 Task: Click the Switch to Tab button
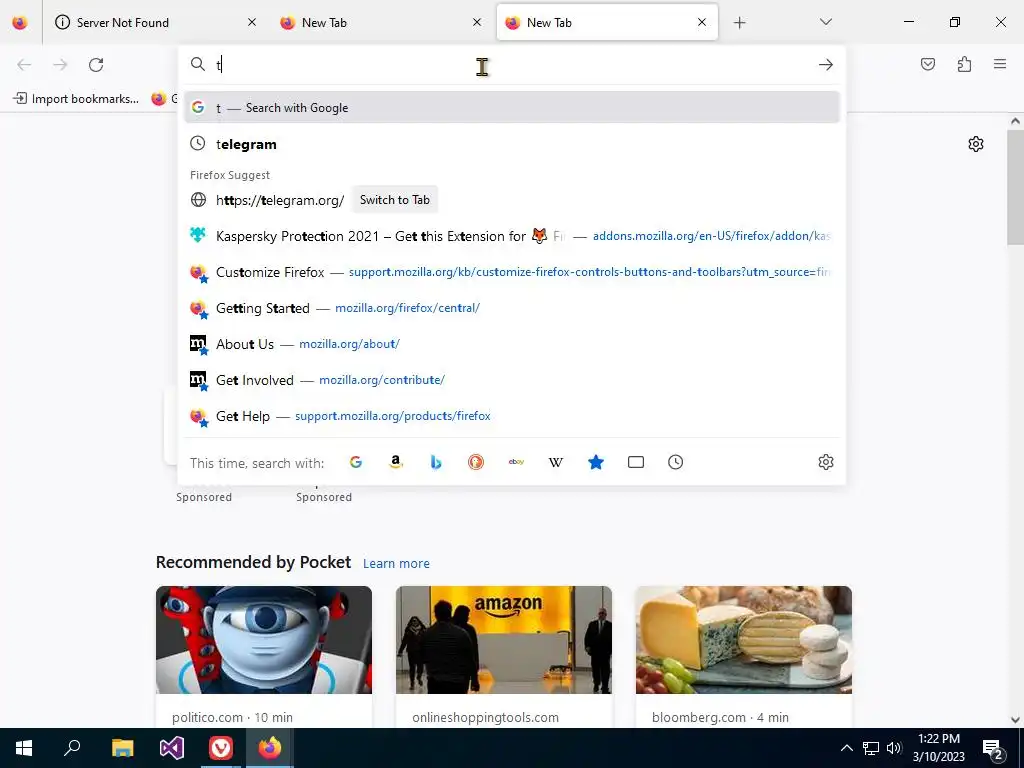point(394,200)
